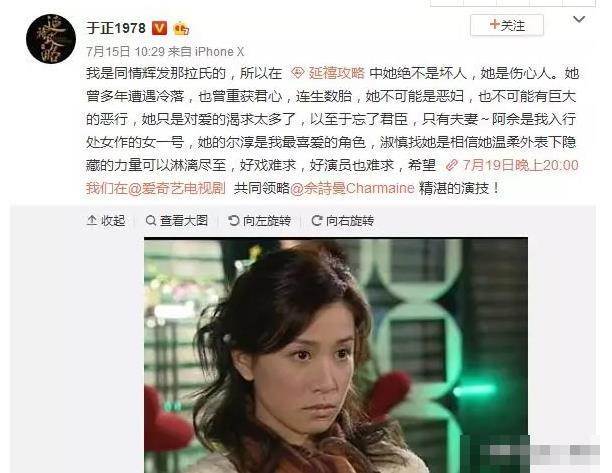Open the @爱奇艺电视剧 mention

177,188
